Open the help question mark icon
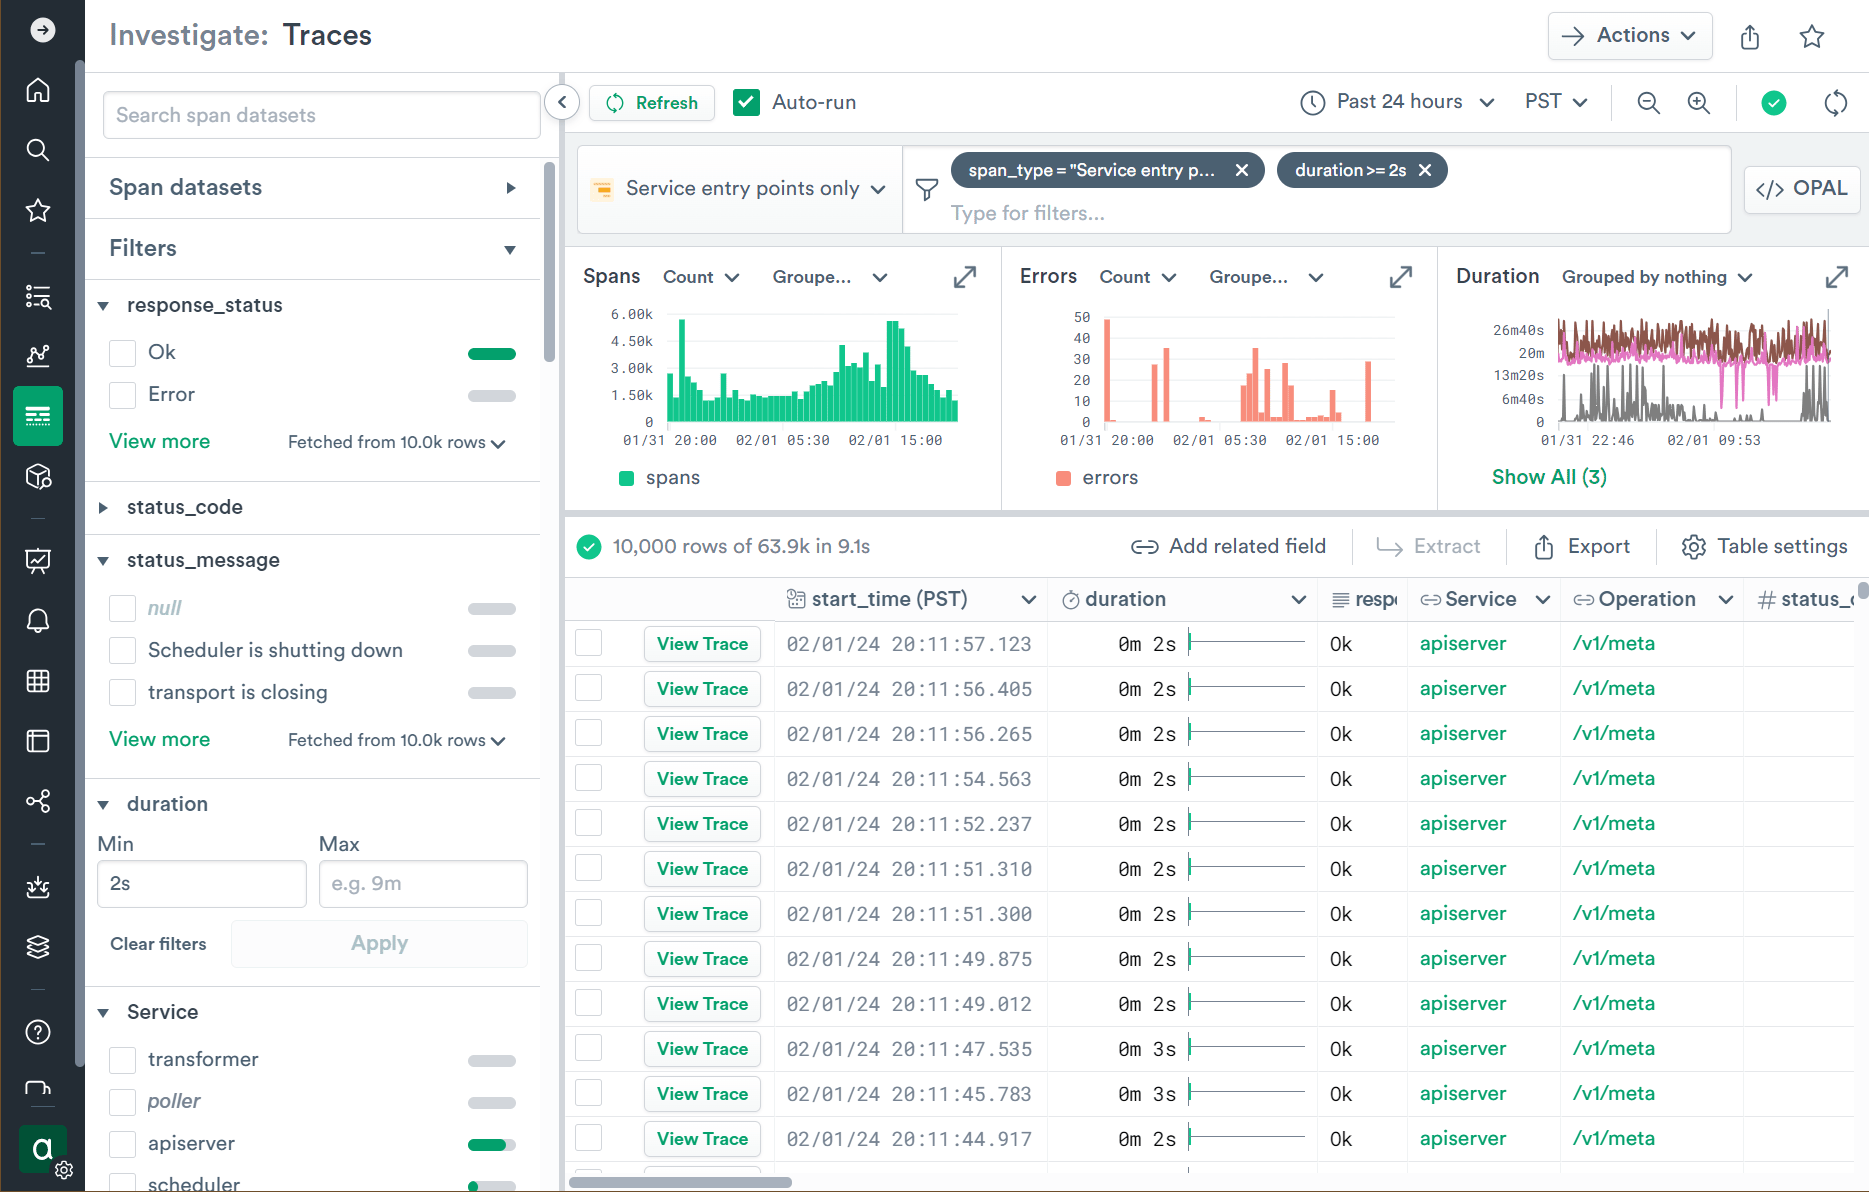Viewport: 1869px width, 1192px height. [x=38, y=1032]
